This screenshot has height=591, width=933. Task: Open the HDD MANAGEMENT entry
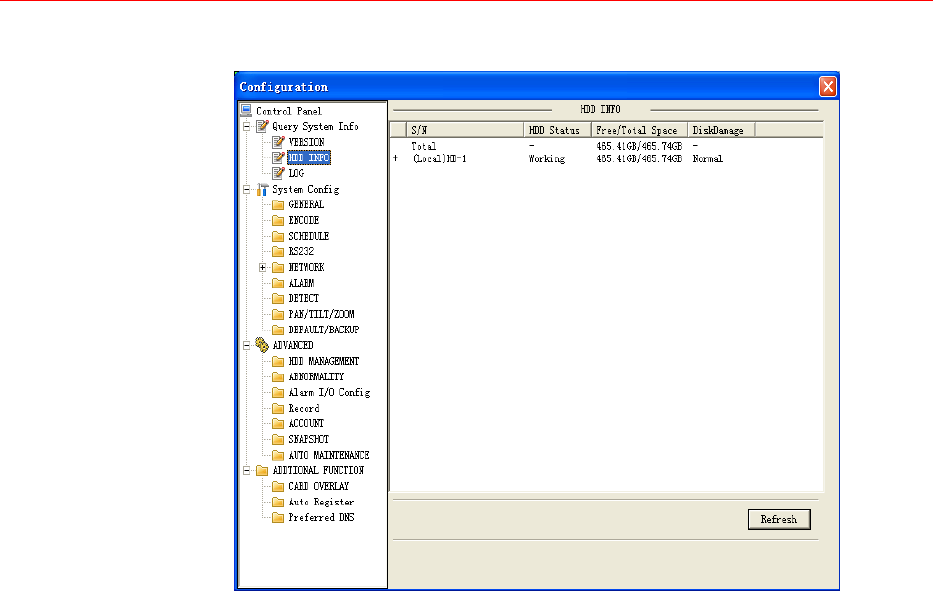tap(324, 361)
